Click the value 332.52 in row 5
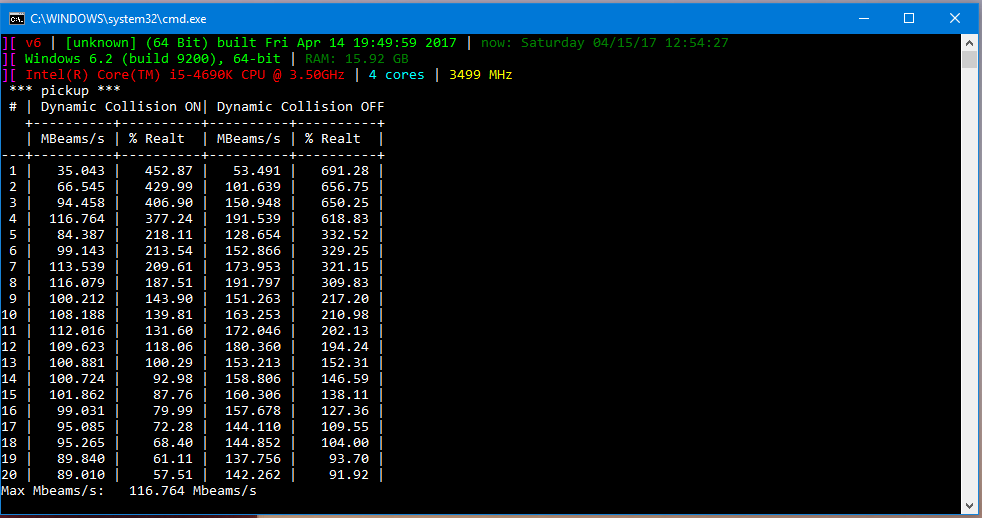This screenshot has height=518, width=982. click(x=345, y=235)
